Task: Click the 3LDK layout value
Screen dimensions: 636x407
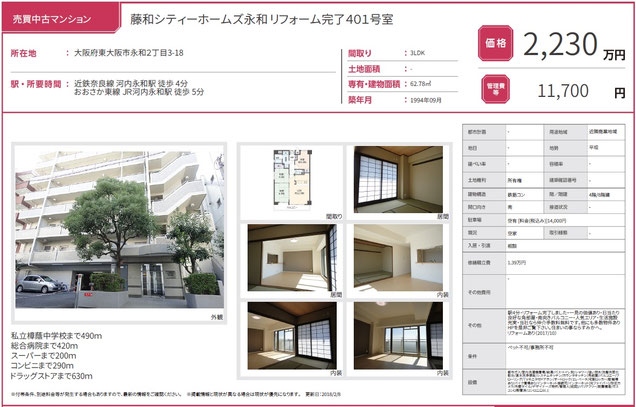Action: [417, 53]
